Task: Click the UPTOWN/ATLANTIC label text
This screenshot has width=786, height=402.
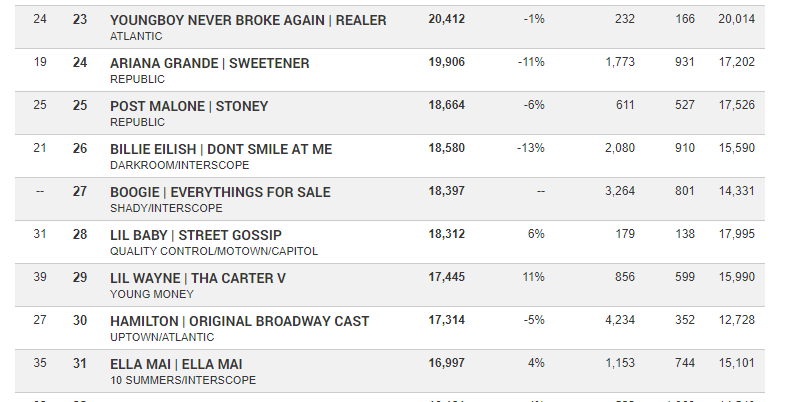Action: (x=162, y=337)
